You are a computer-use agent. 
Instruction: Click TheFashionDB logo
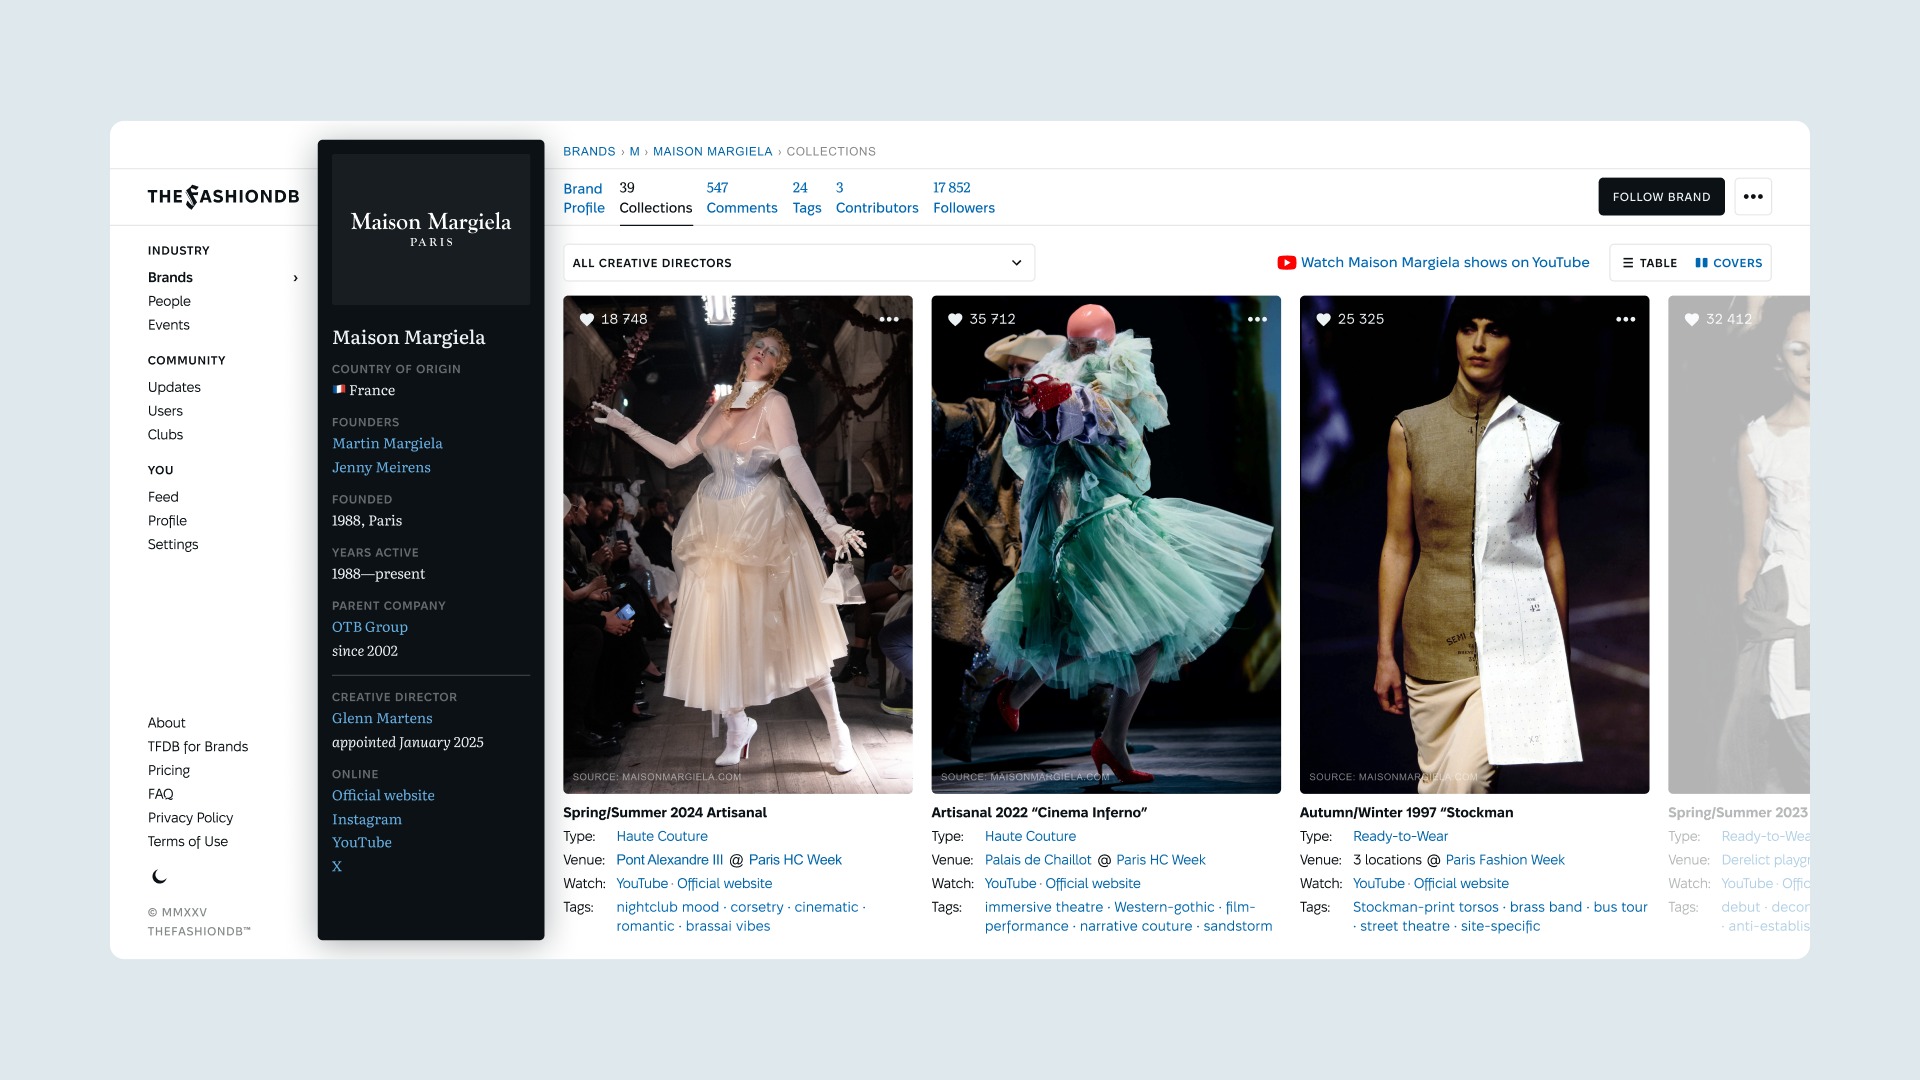(223, 196)
